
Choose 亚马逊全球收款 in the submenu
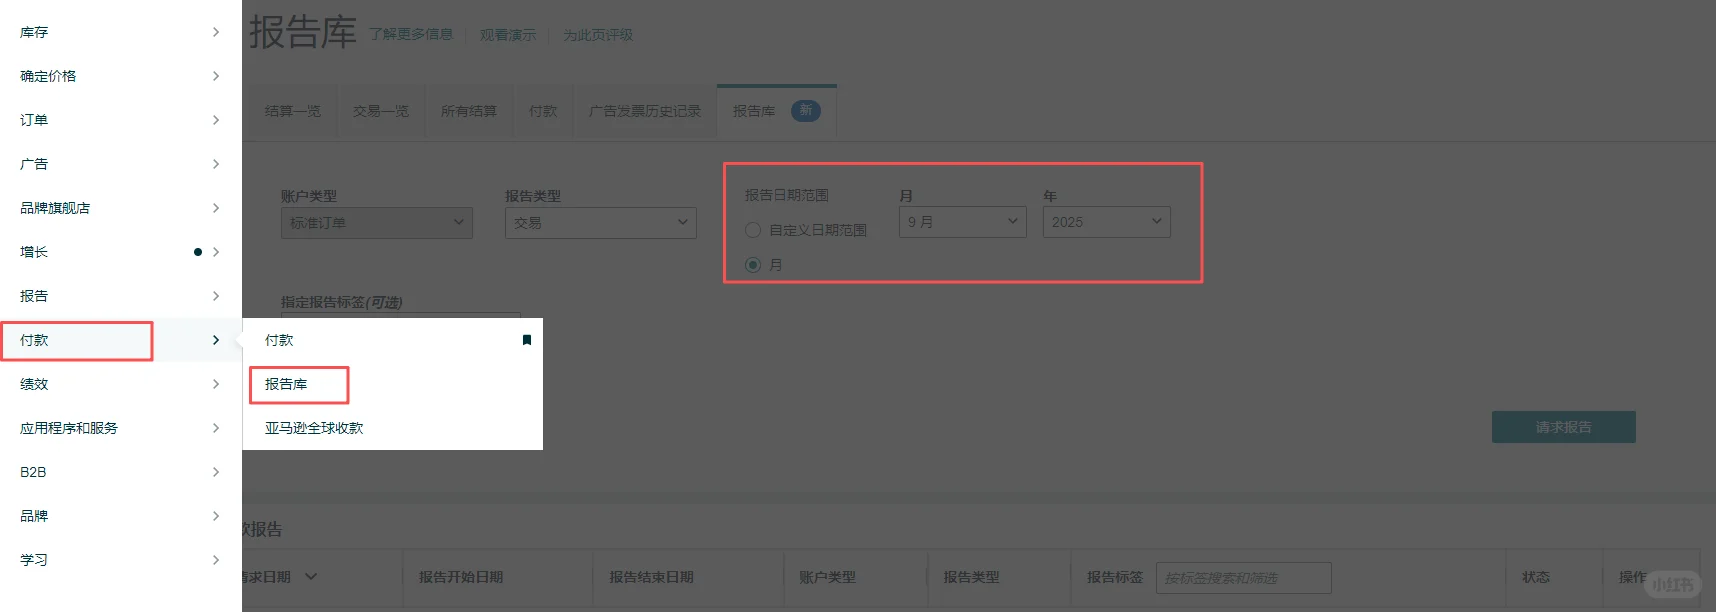coord(314,428)
